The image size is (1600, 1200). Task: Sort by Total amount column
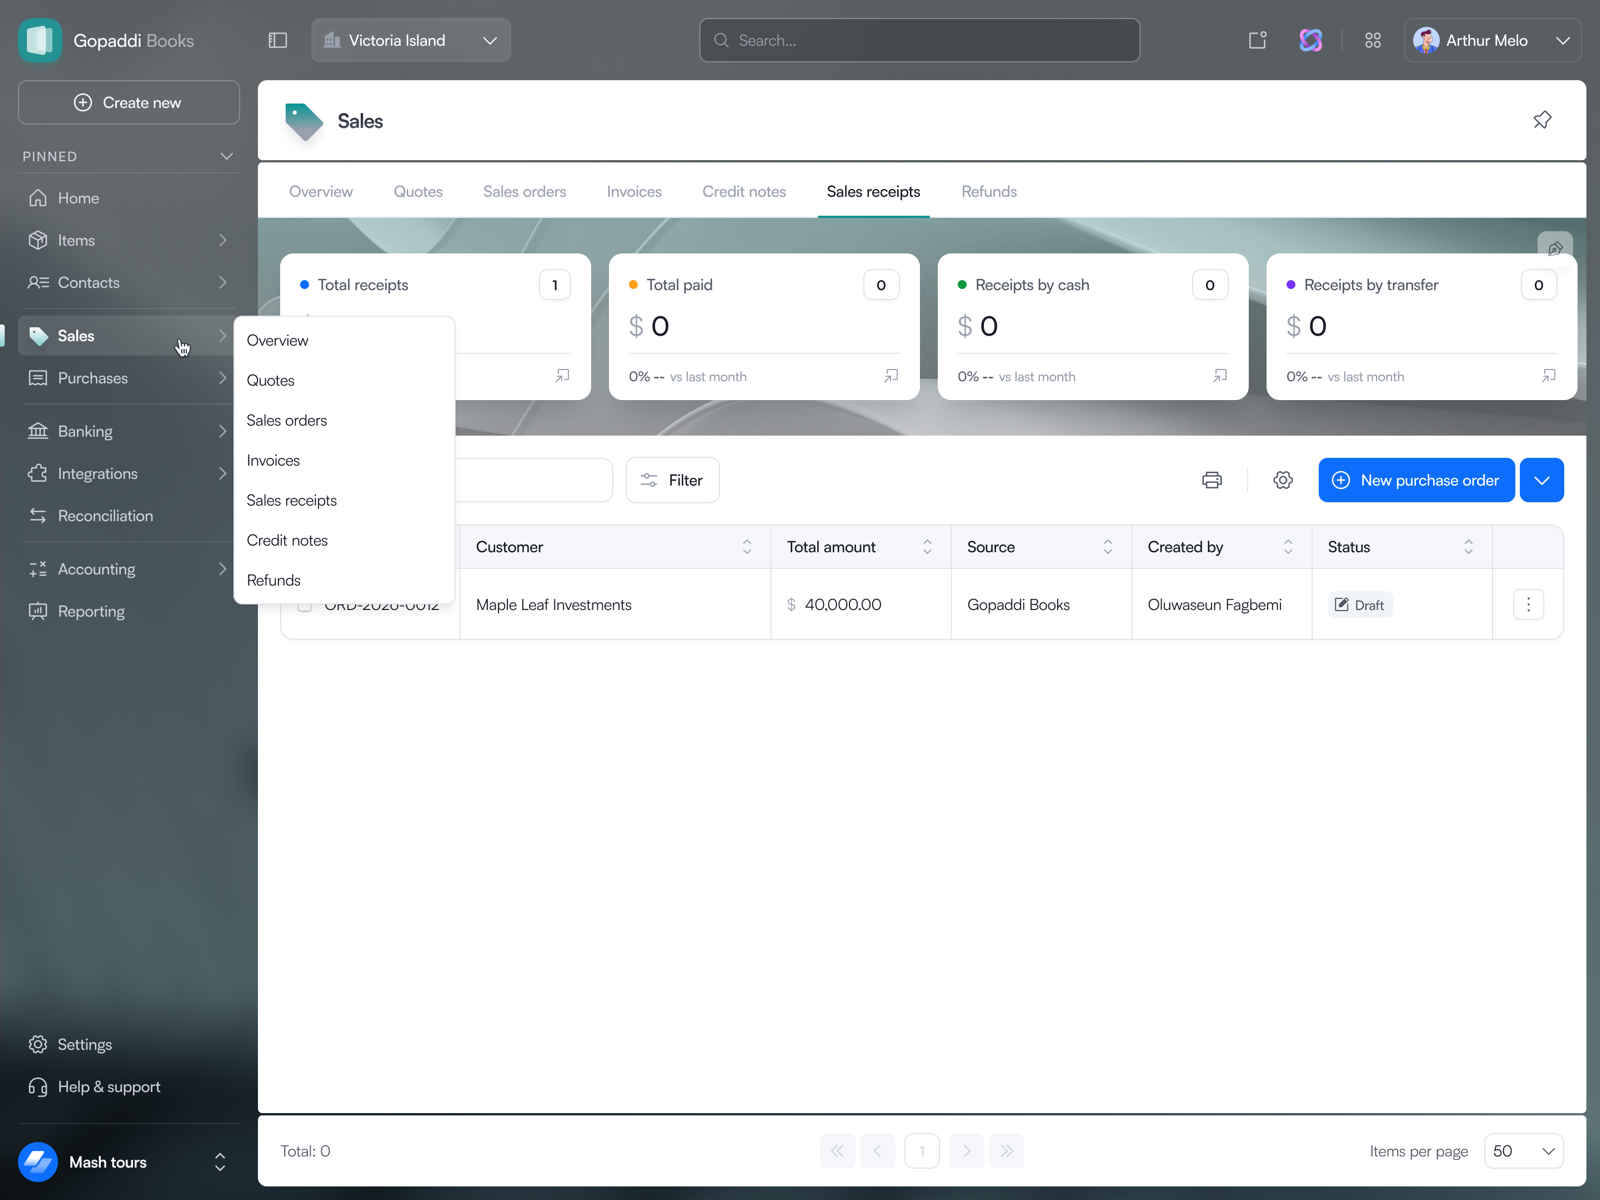[x=927, y=547]
